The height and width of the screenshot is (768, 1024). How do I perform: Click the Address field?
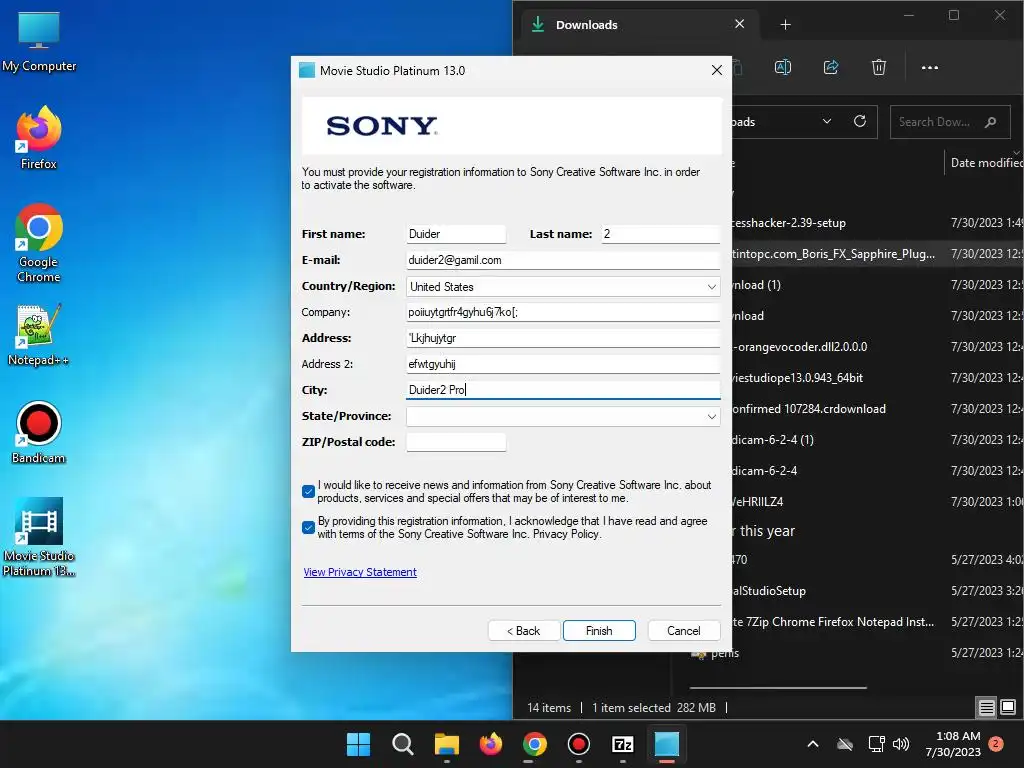coord(563,338)
